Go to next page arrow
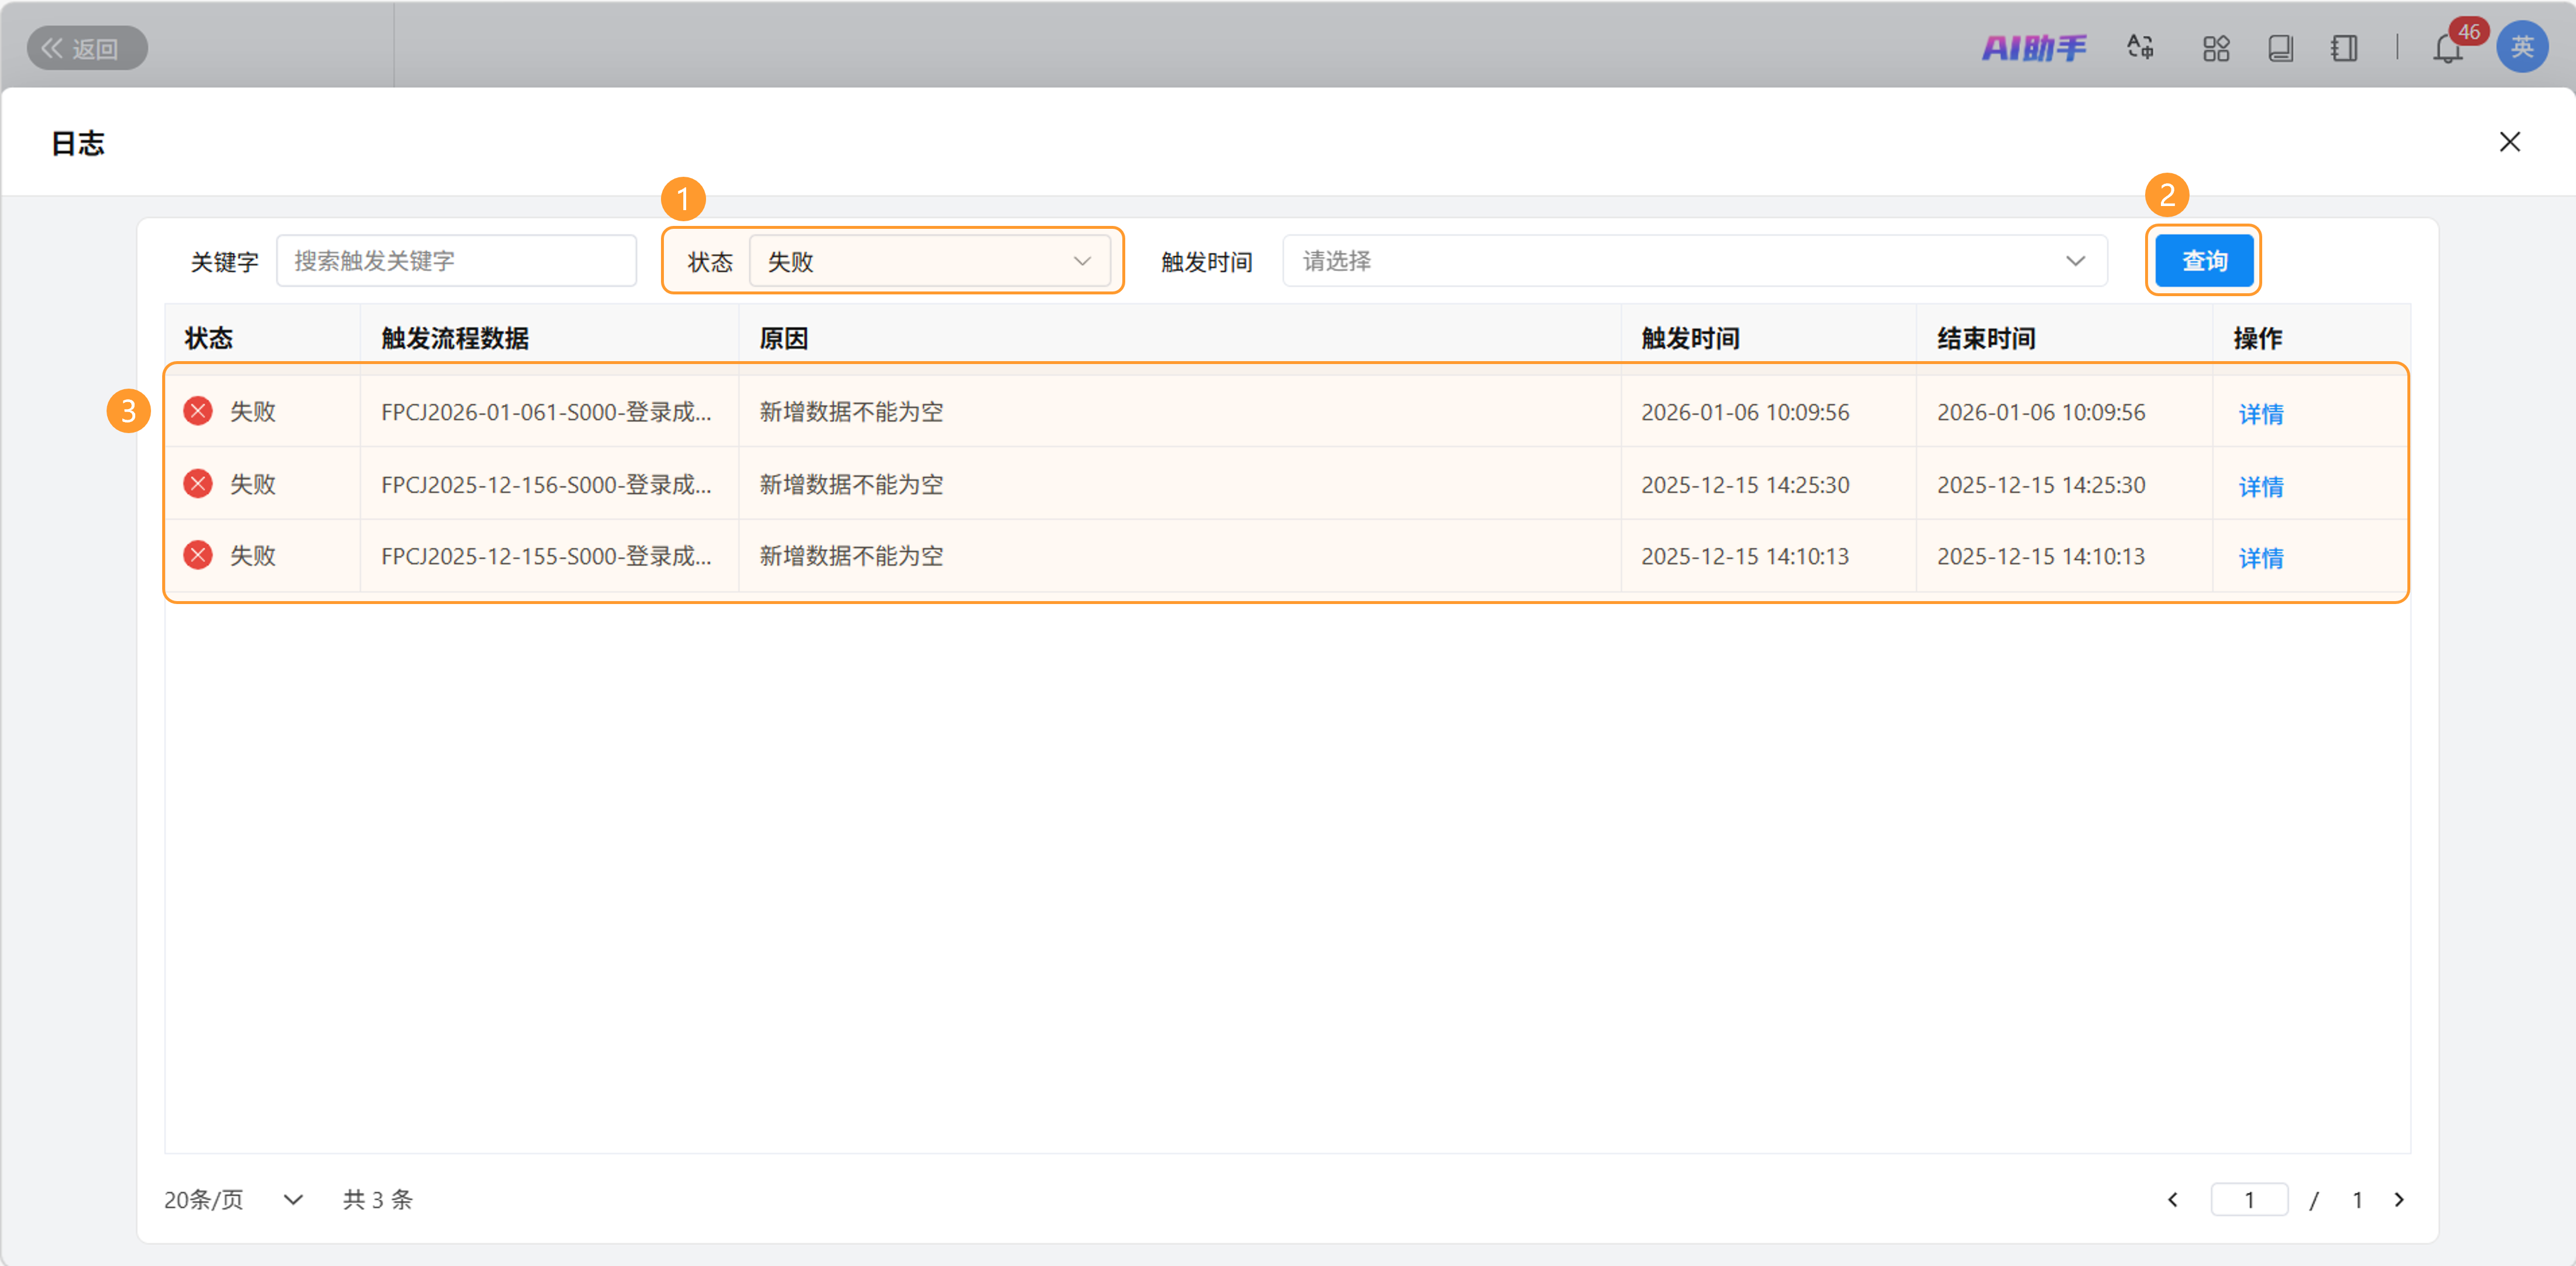The image size is (2576, 1266). [x=2398, y=1199]
